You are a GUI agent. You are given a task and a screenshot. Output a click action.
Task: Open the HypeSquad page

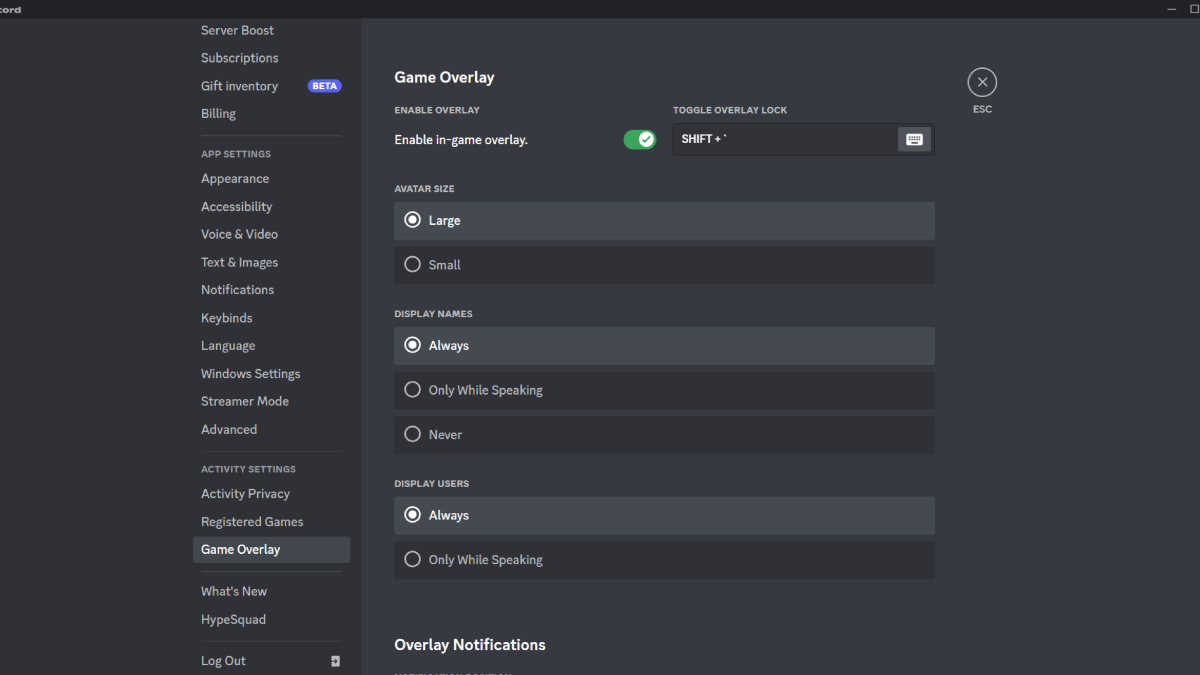pyautogui.click(x=233, y=619)
